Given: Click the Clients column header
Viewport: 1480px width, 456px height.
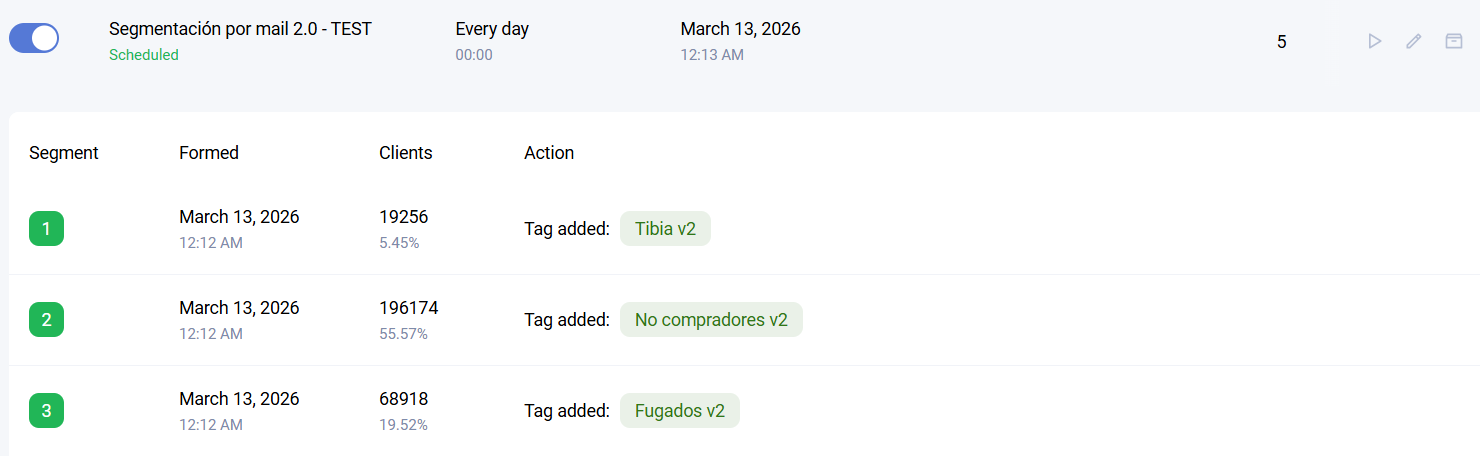Looking at the screenshot, I should (x=406, y=153).
